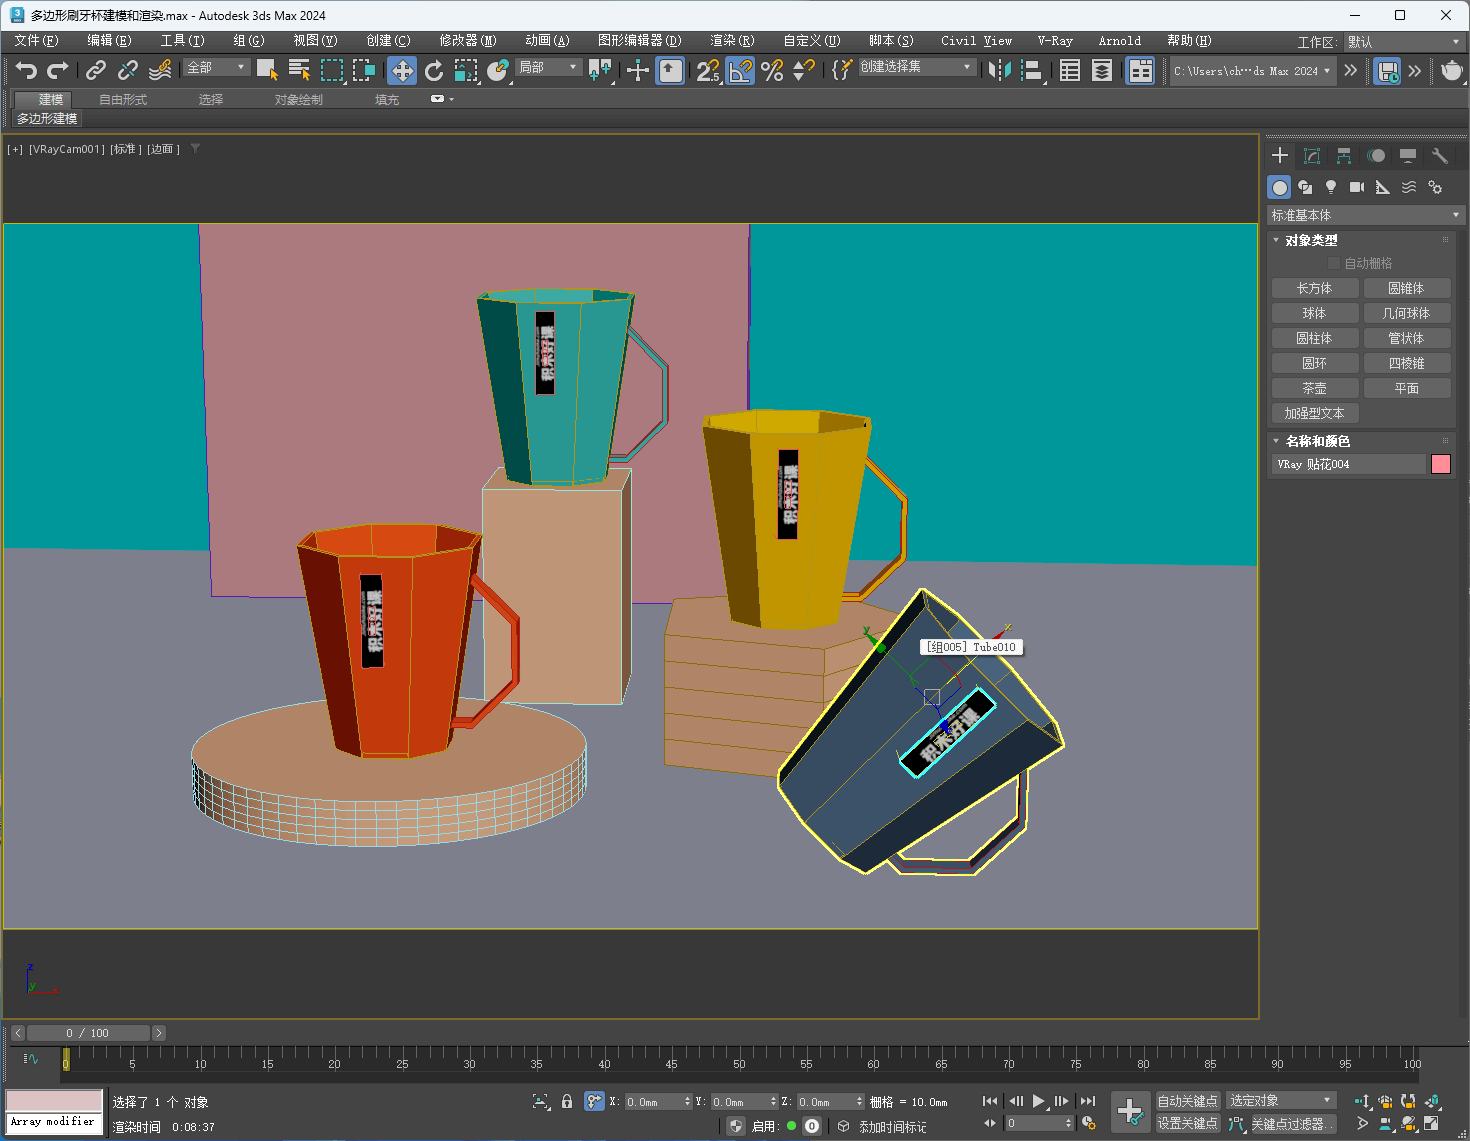The width and height of the screenshot is (1470, 1141).
Task: Choose the Select Object tool
Action: pyautogui.click(x=267, y=70)
